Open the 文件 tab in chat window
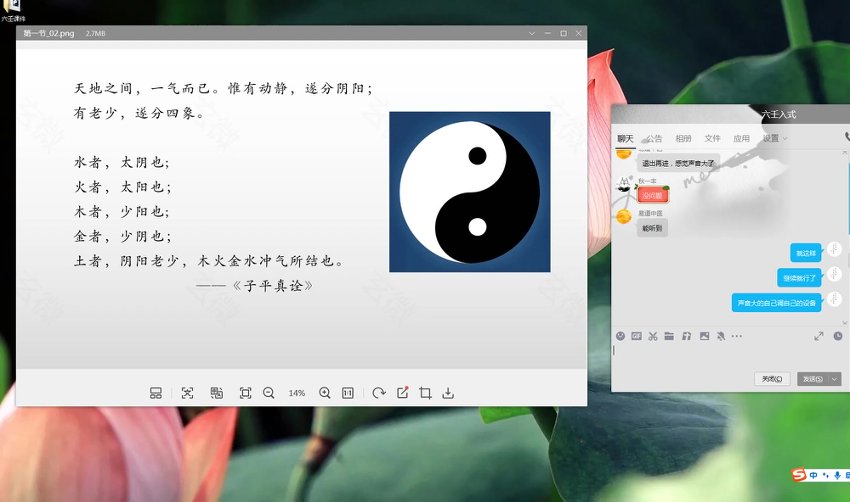This screenshot has width=850, height=502. click(712, 139)
